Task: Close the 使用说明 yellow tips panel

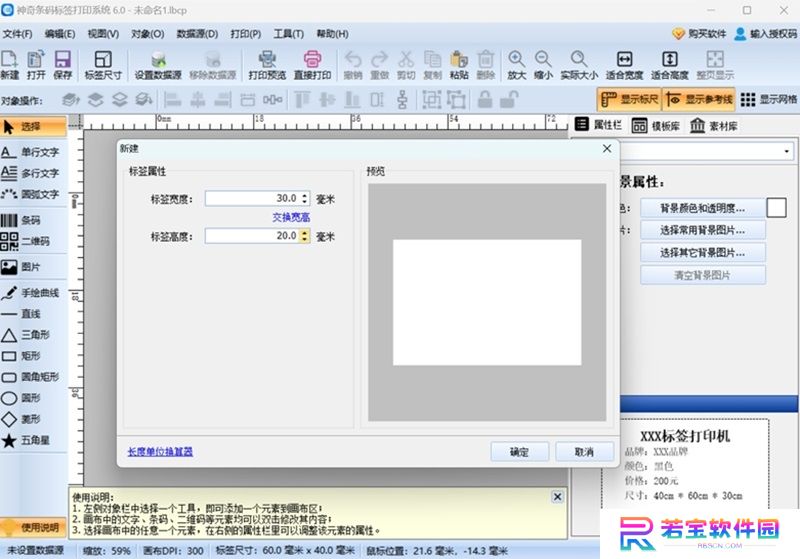Action: 557,497
